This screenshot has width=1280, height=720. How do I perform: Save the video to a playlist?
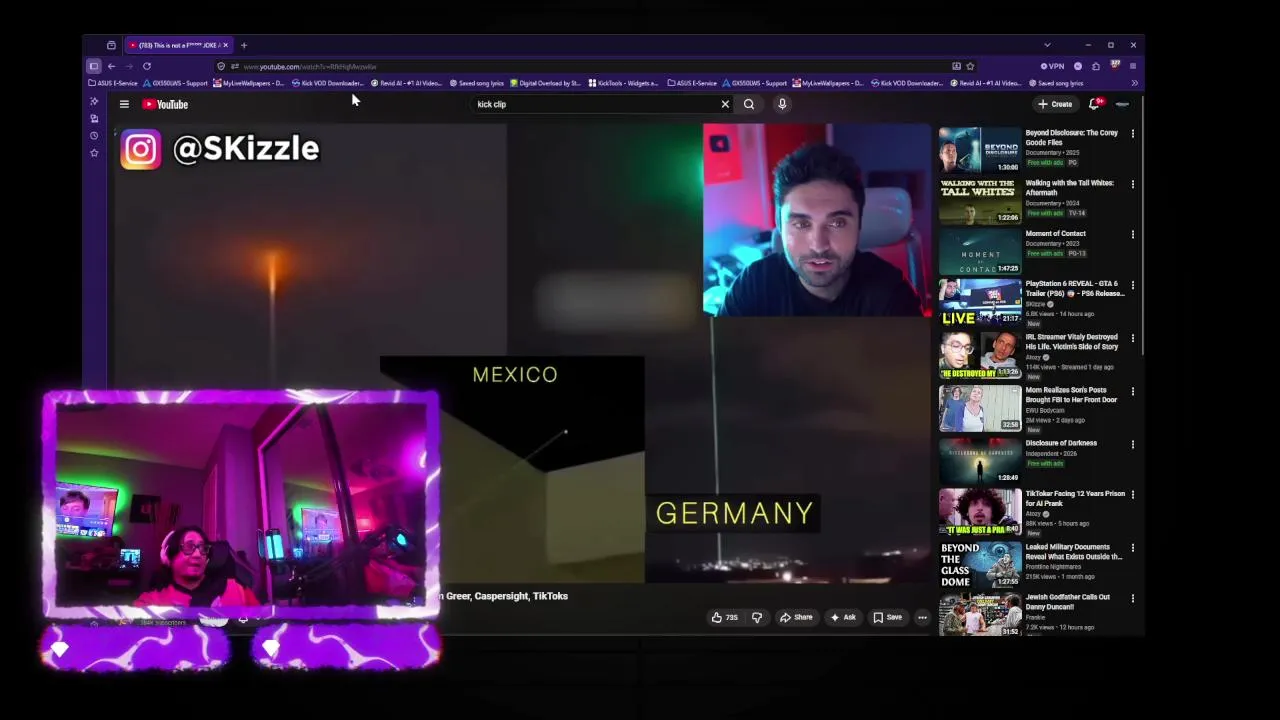pos(887,617)
